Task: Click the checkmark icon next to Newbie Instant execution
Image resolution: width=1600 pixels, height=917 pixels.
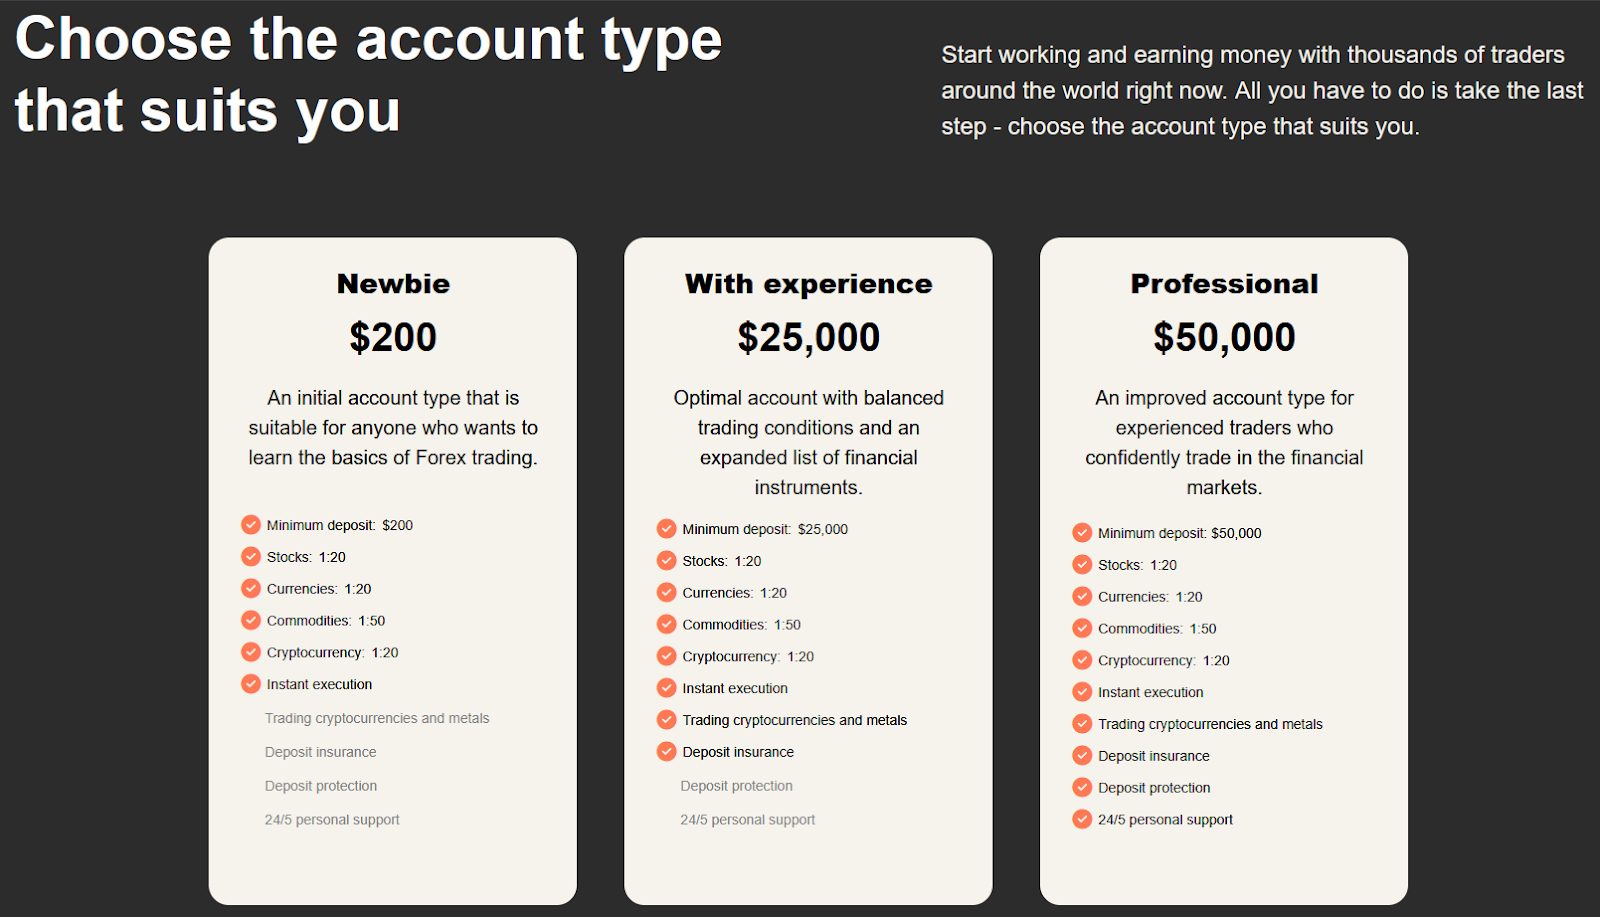Action: pos(251,684)
